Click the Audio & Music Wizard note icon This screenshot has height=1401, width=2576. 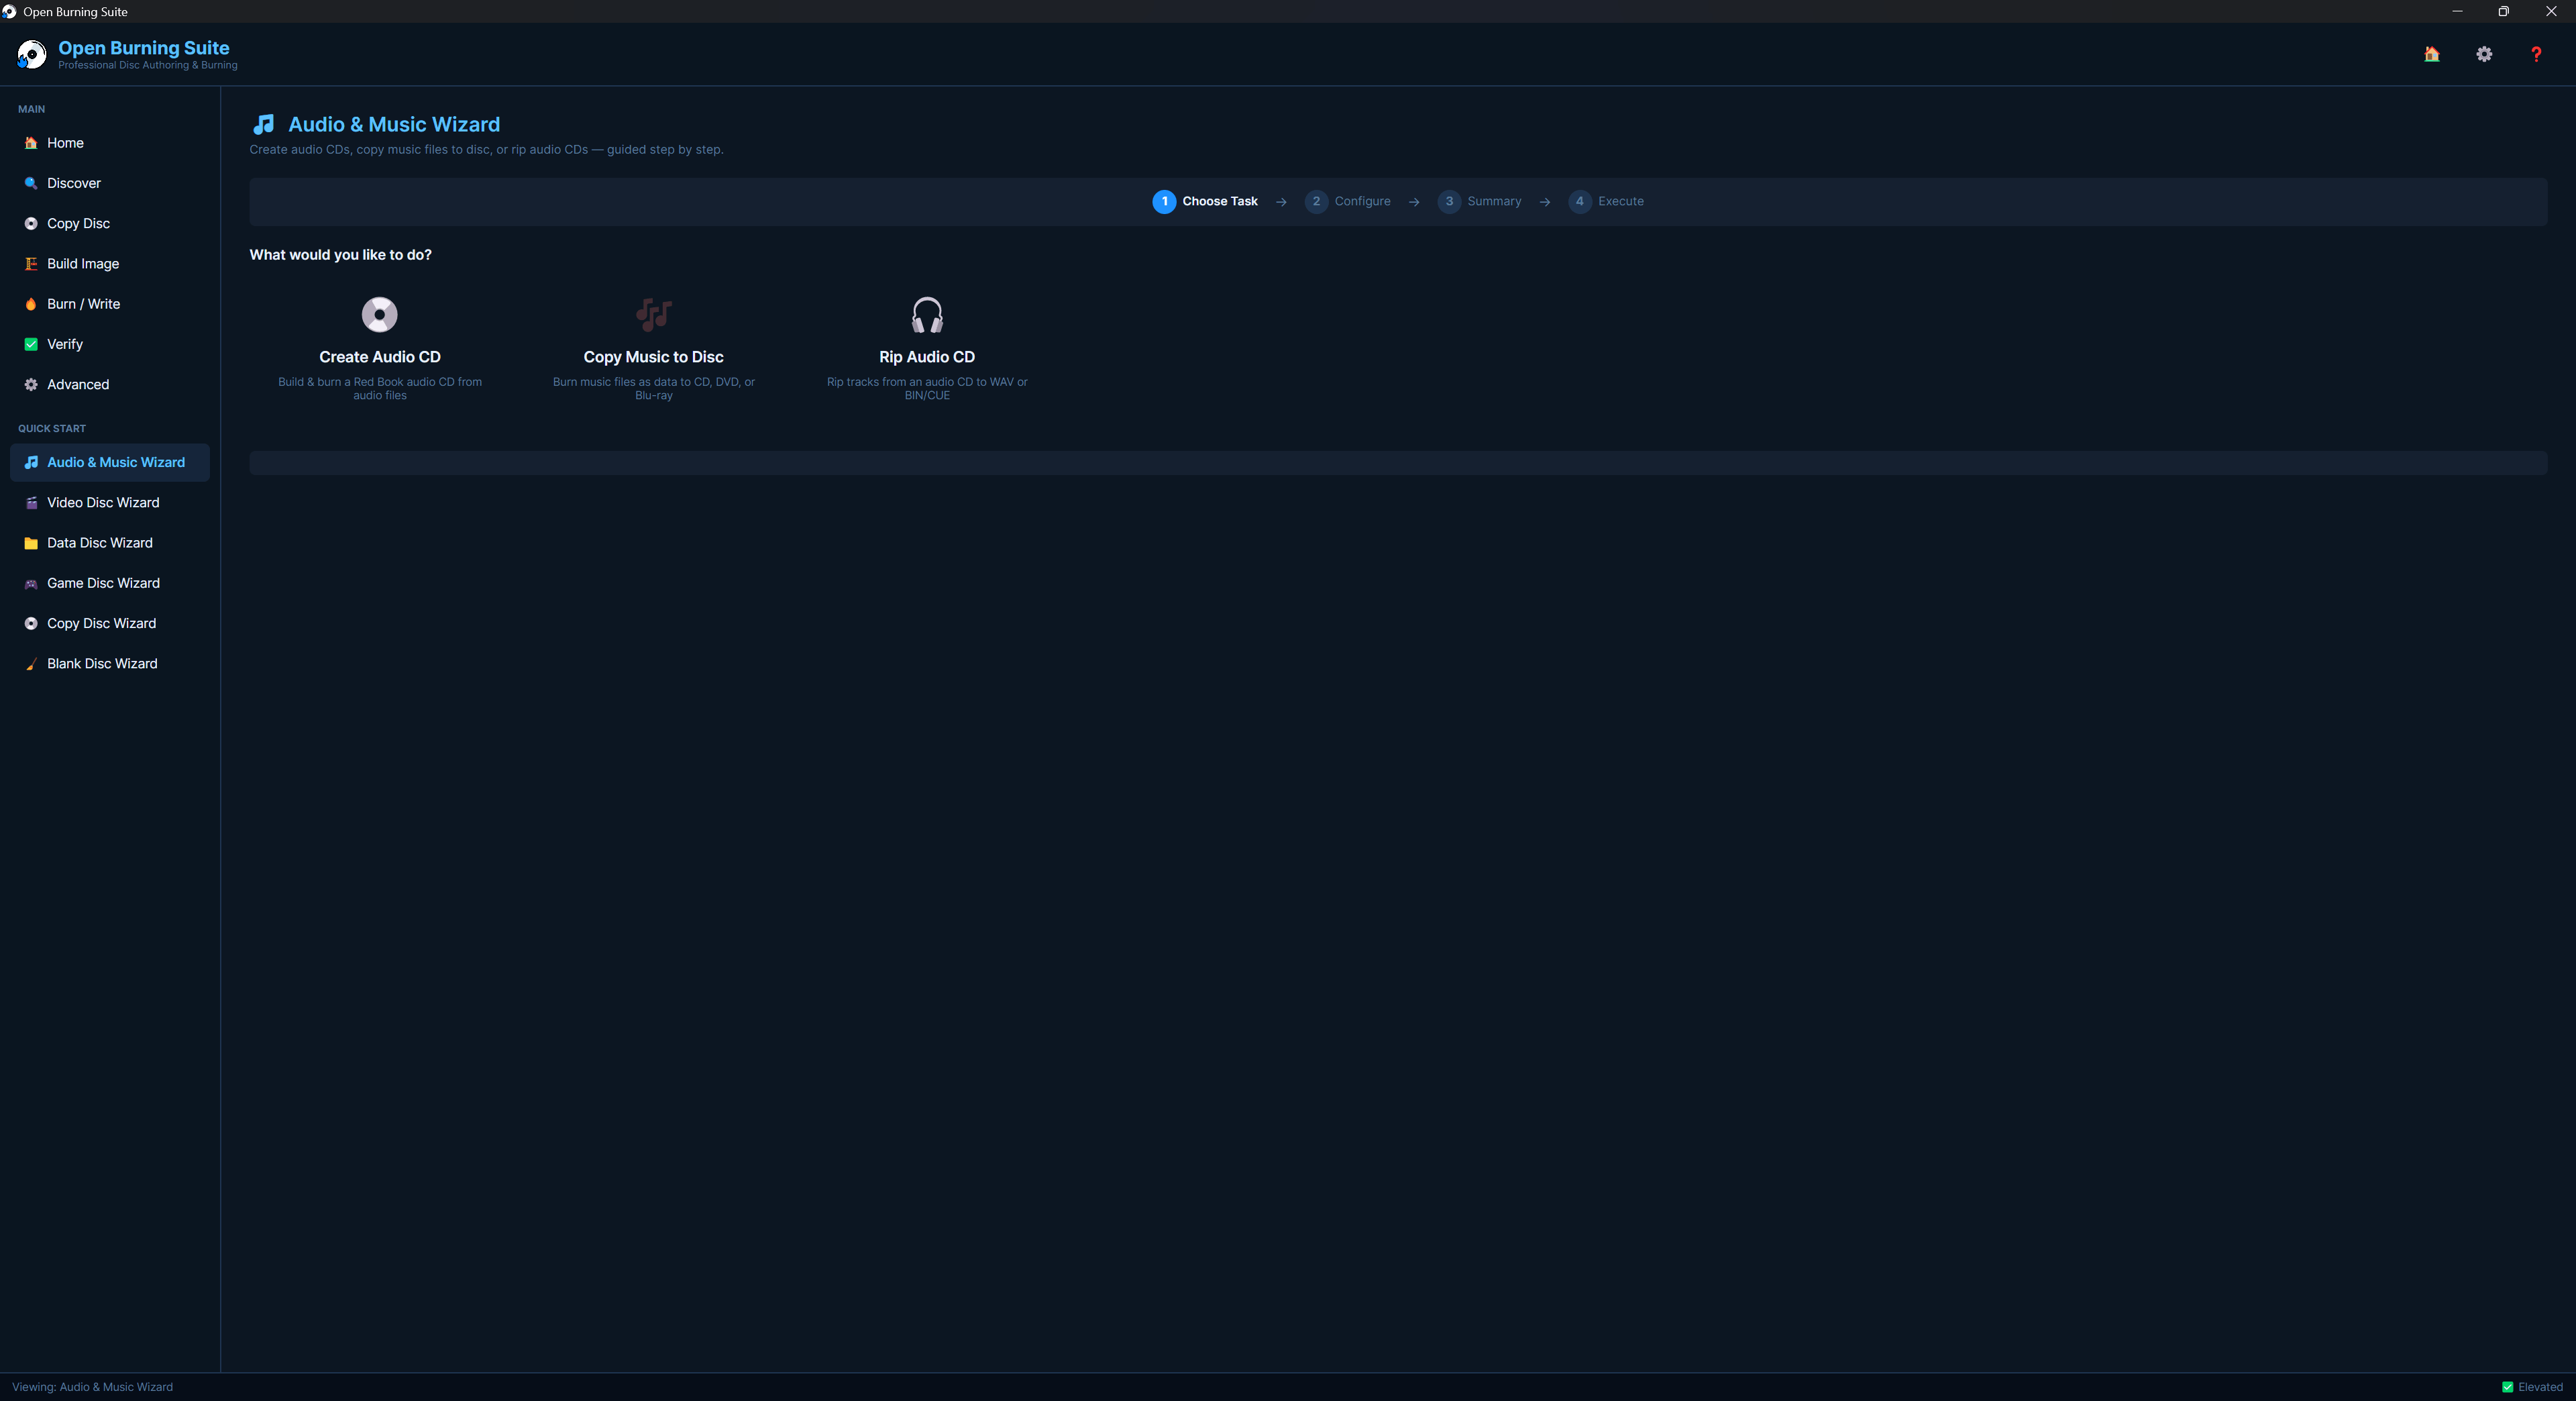tap(31, 462)
